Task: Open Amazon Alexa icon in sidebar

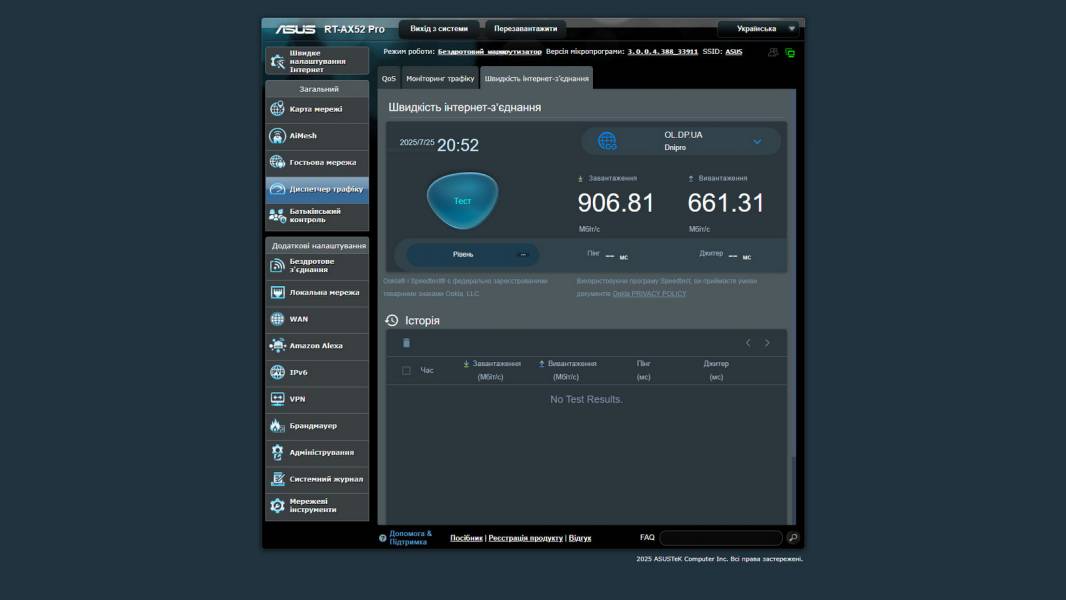Action: 277,346
